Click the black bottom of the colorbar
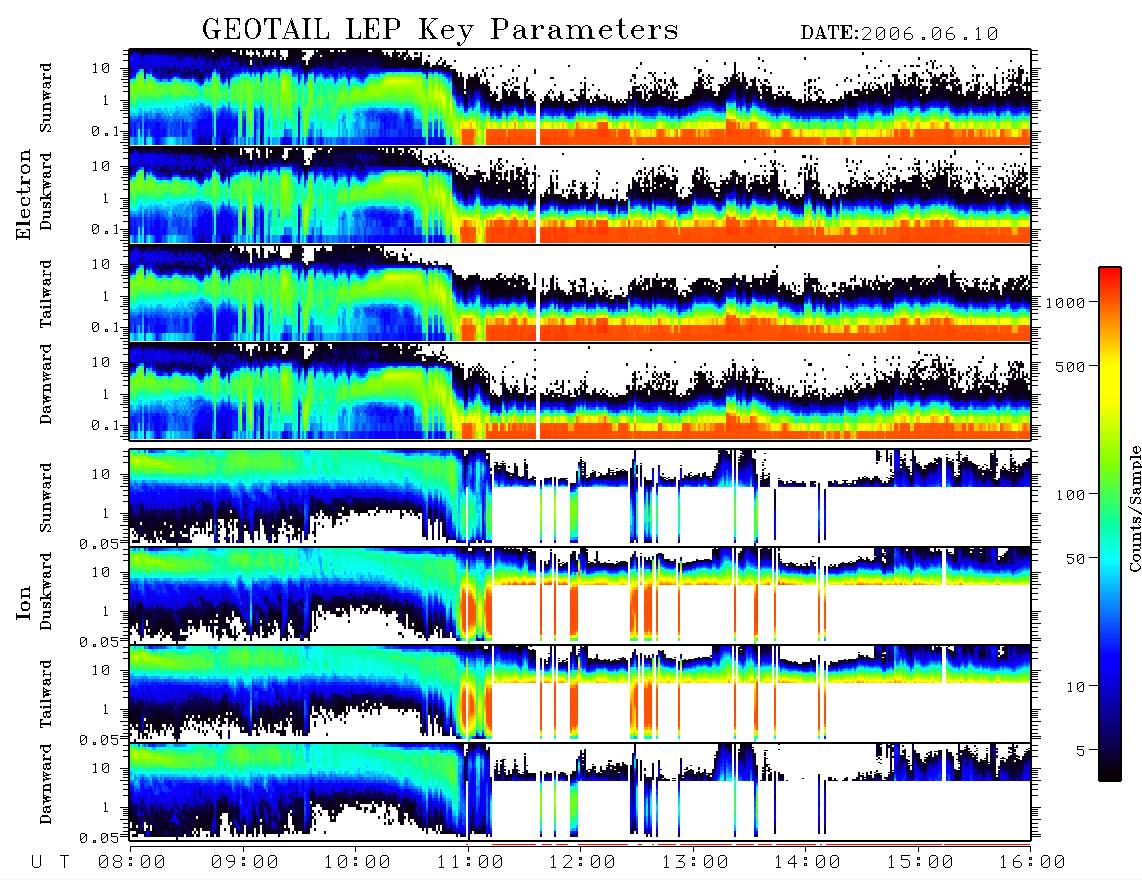 [x=1109, y=772]
